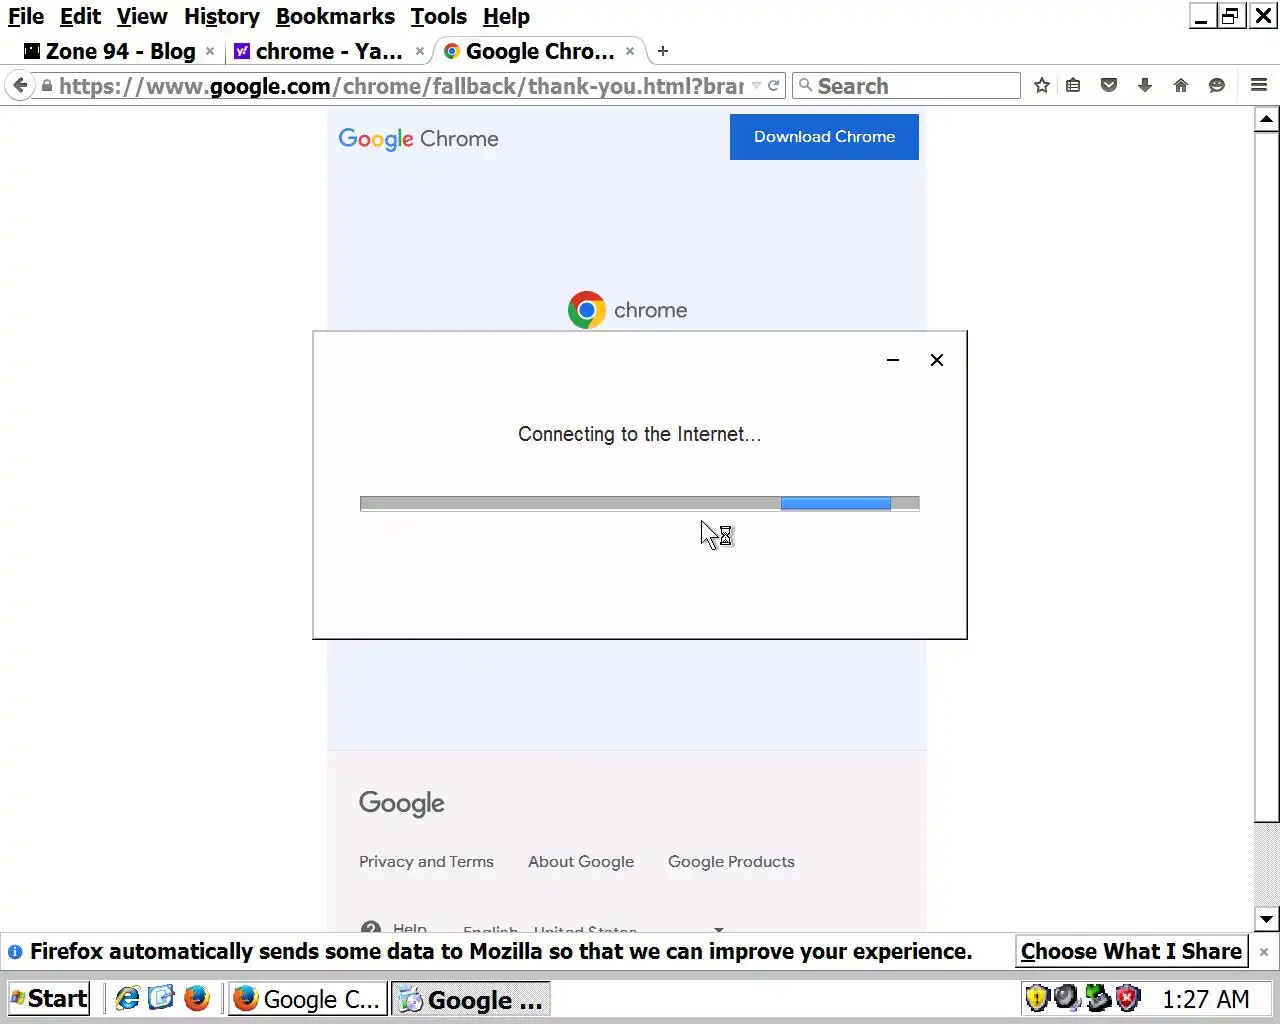Image resolution: width=1280 pixels, height=1024 pixels.
Task: Click the scrollbar up arrow
Action: pyautogui.click(x=1266, y=119)
